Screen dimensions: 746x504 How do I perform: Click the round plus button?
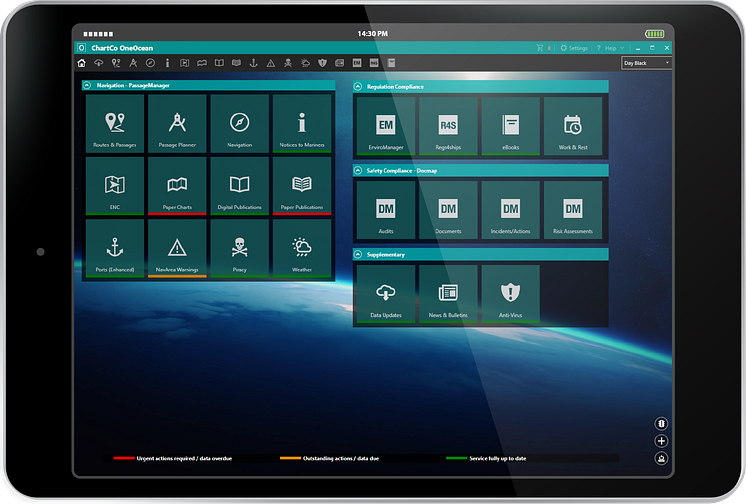point(661,441)
